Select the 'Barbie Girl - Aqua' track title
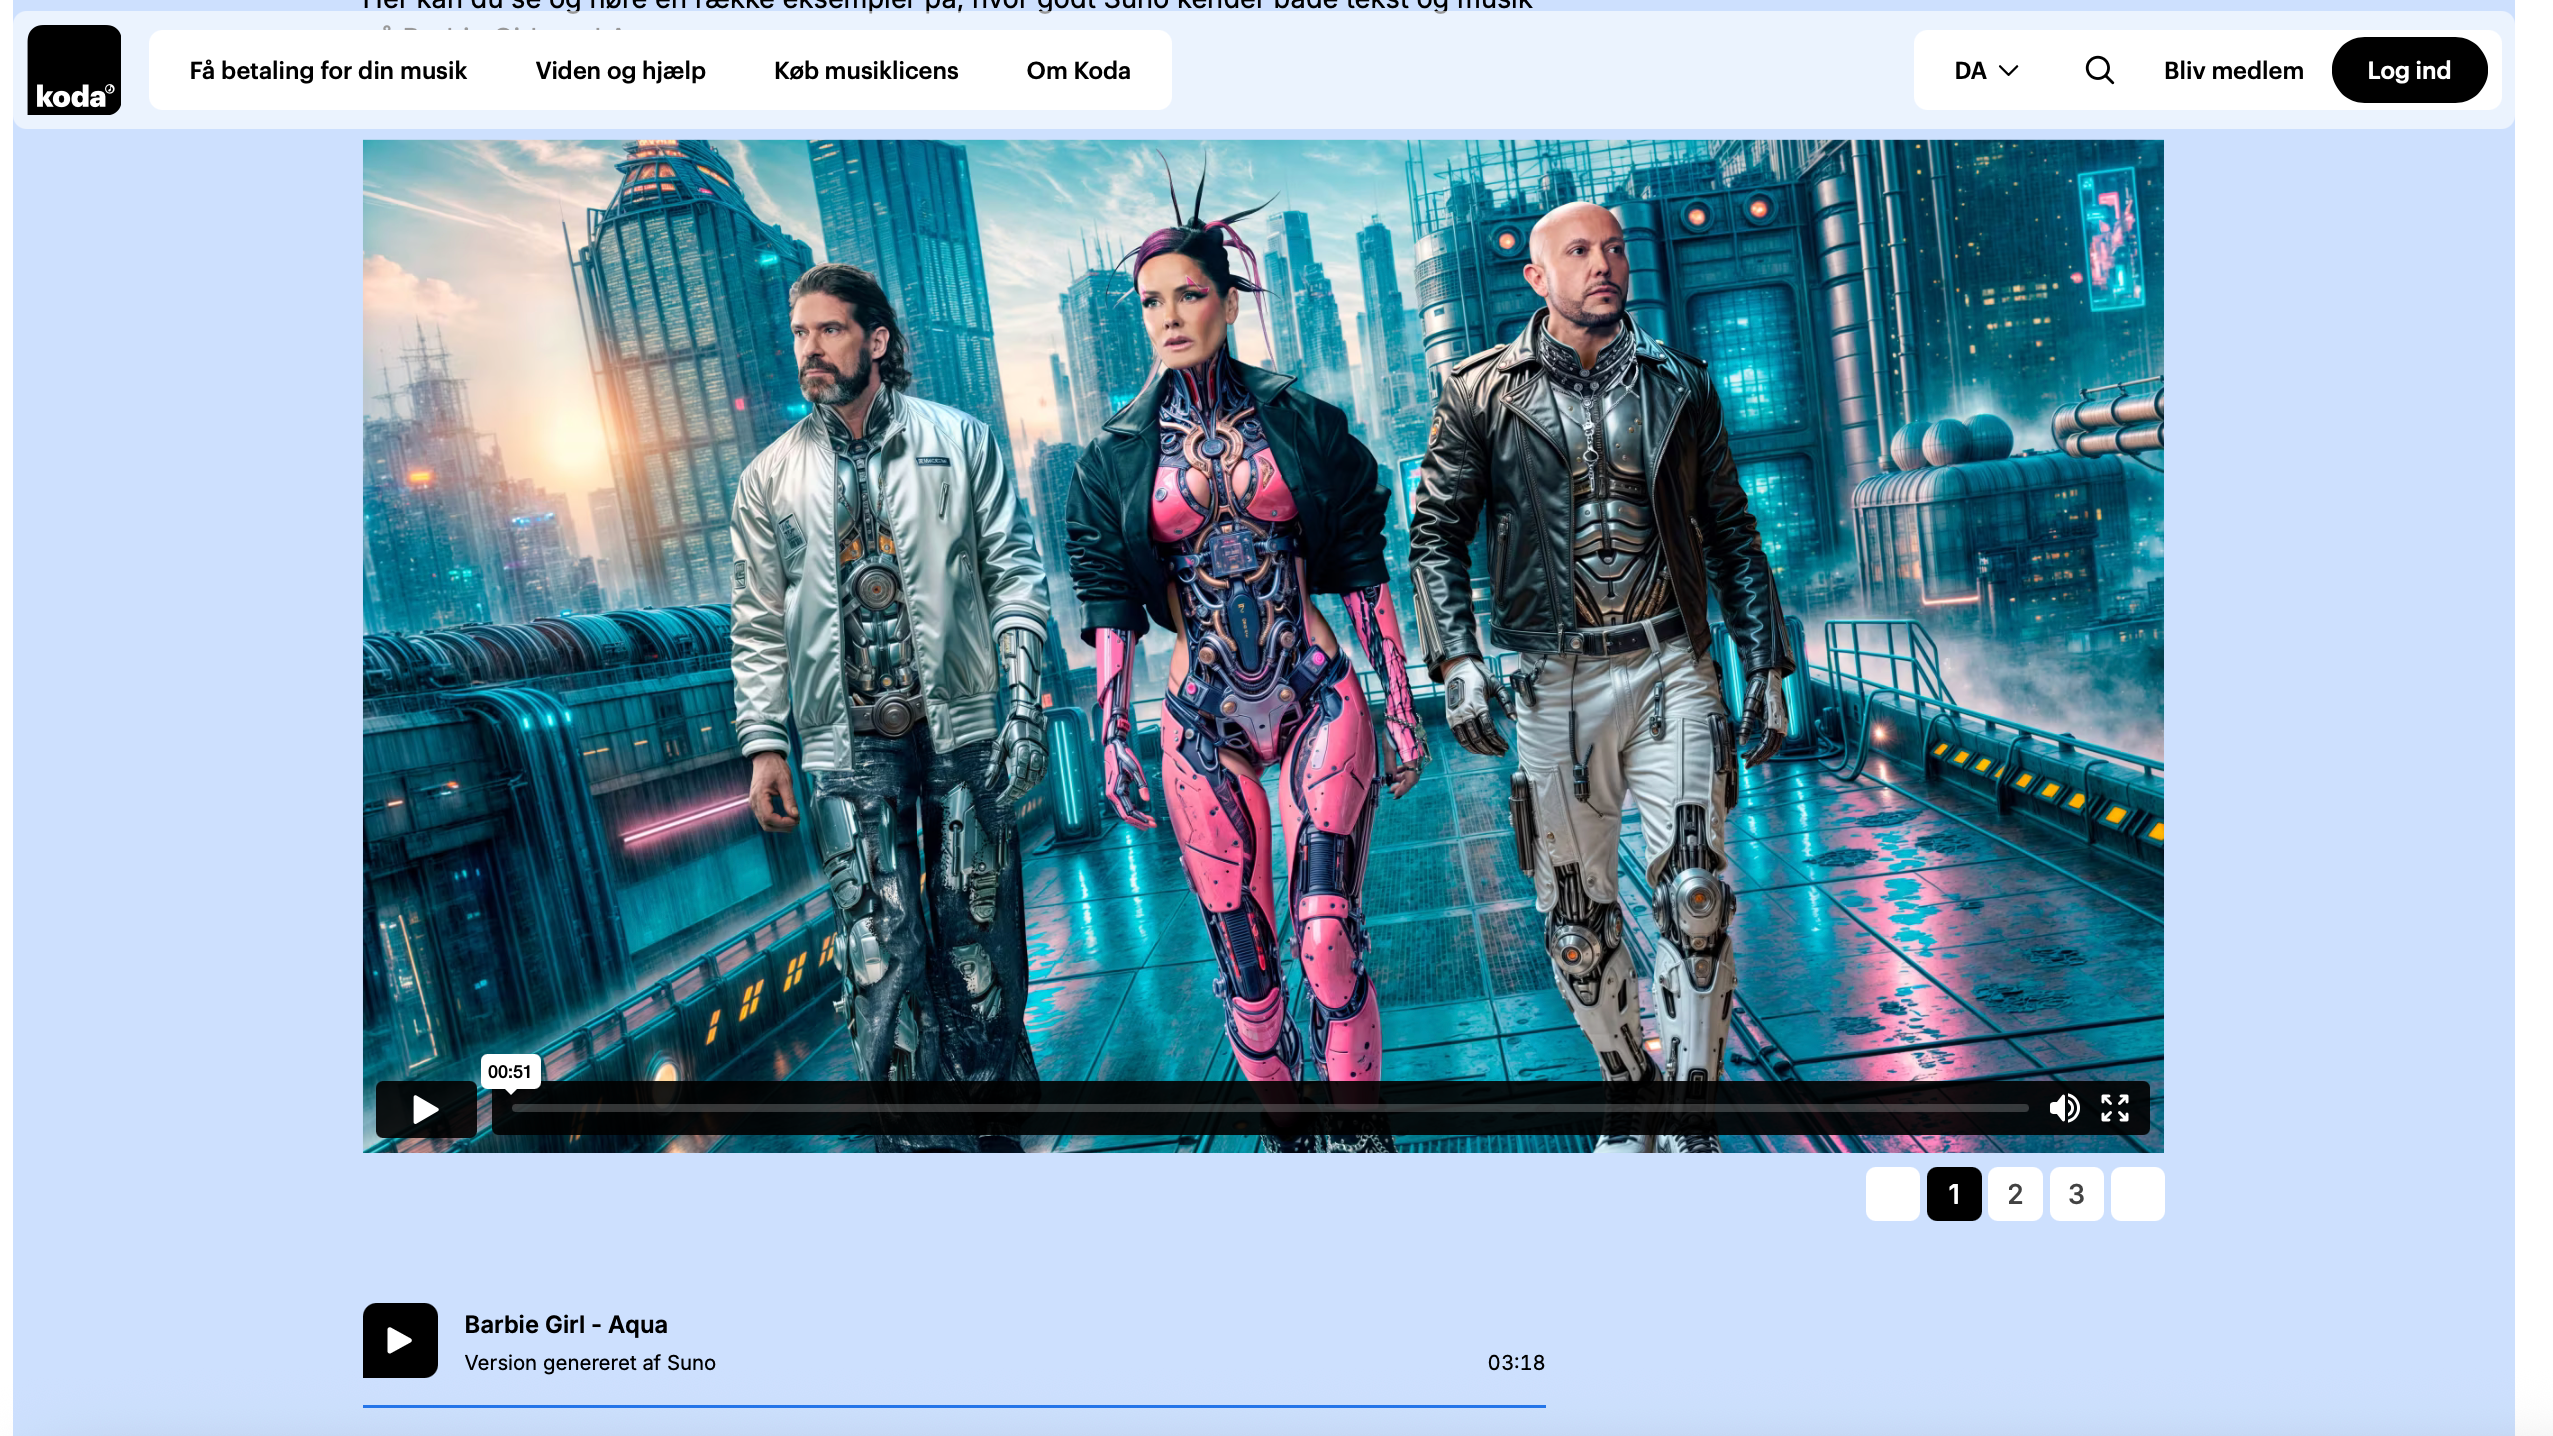This screenshot has height=1436, width=2553. pyautogui.click(x=566, y=1325)
